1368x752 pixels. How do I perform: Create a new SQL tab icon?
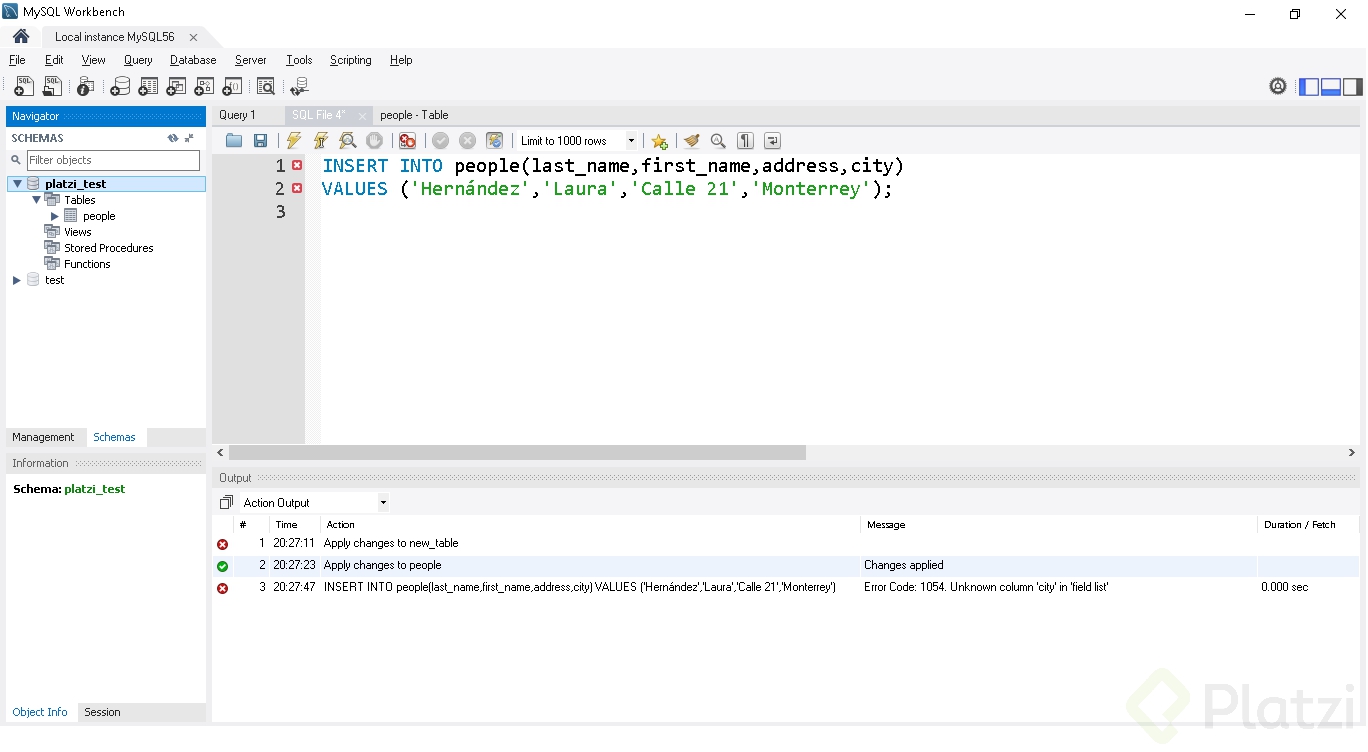(24, 87)
